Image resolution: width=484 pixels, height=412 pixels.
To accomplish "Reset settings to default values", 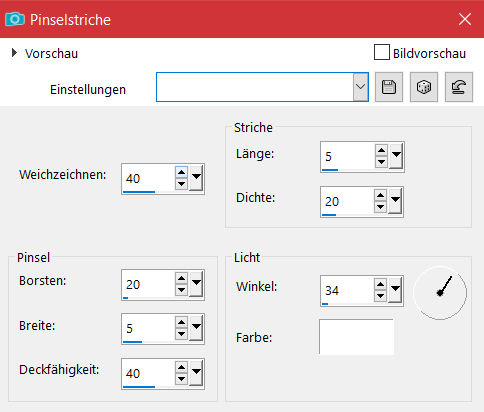I will (x=459, y=87).
